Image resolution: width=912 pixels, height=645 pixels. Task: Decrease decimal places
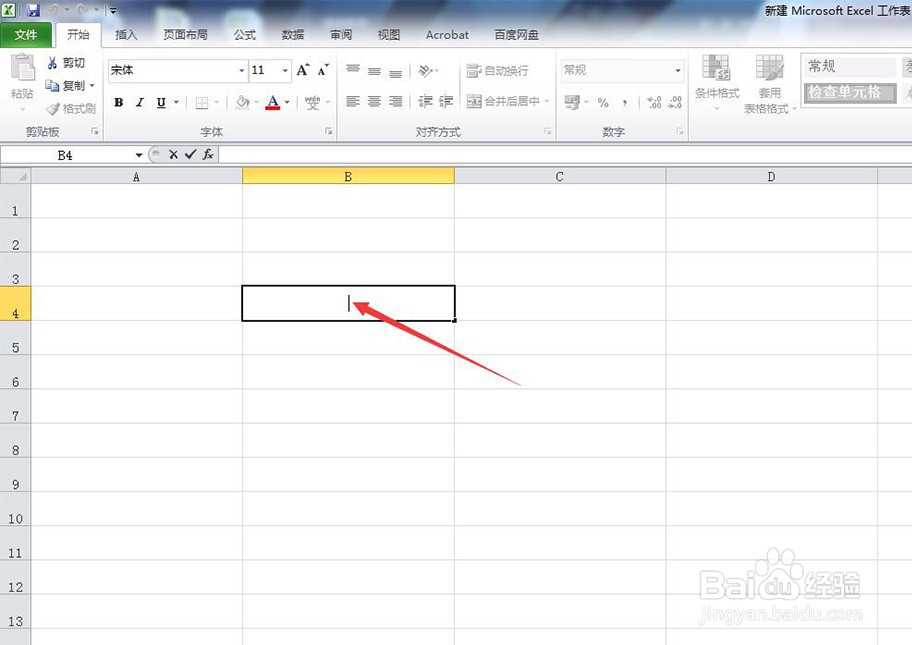[x=675, y=103]
